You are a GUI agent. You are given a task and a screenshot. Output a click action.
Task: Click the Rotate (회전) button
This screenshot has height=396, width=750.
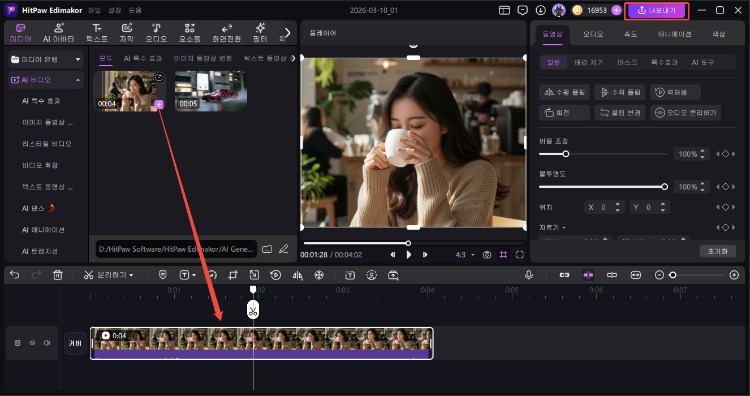(564, 112)
